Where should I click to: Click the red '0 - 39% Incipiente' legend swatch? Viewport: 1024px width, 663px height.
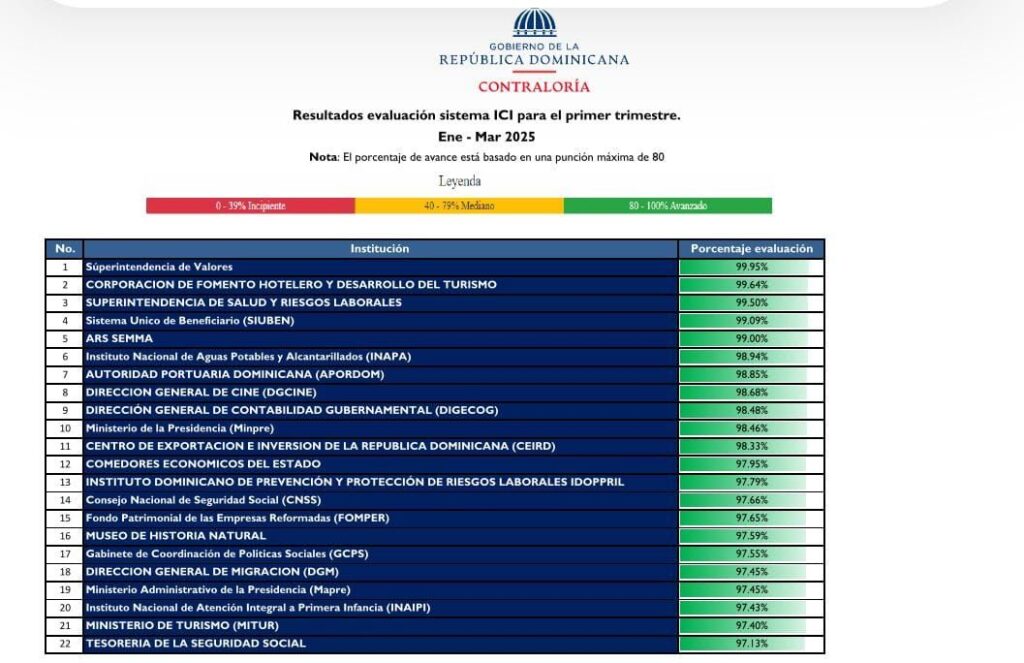tap(250, 206)
